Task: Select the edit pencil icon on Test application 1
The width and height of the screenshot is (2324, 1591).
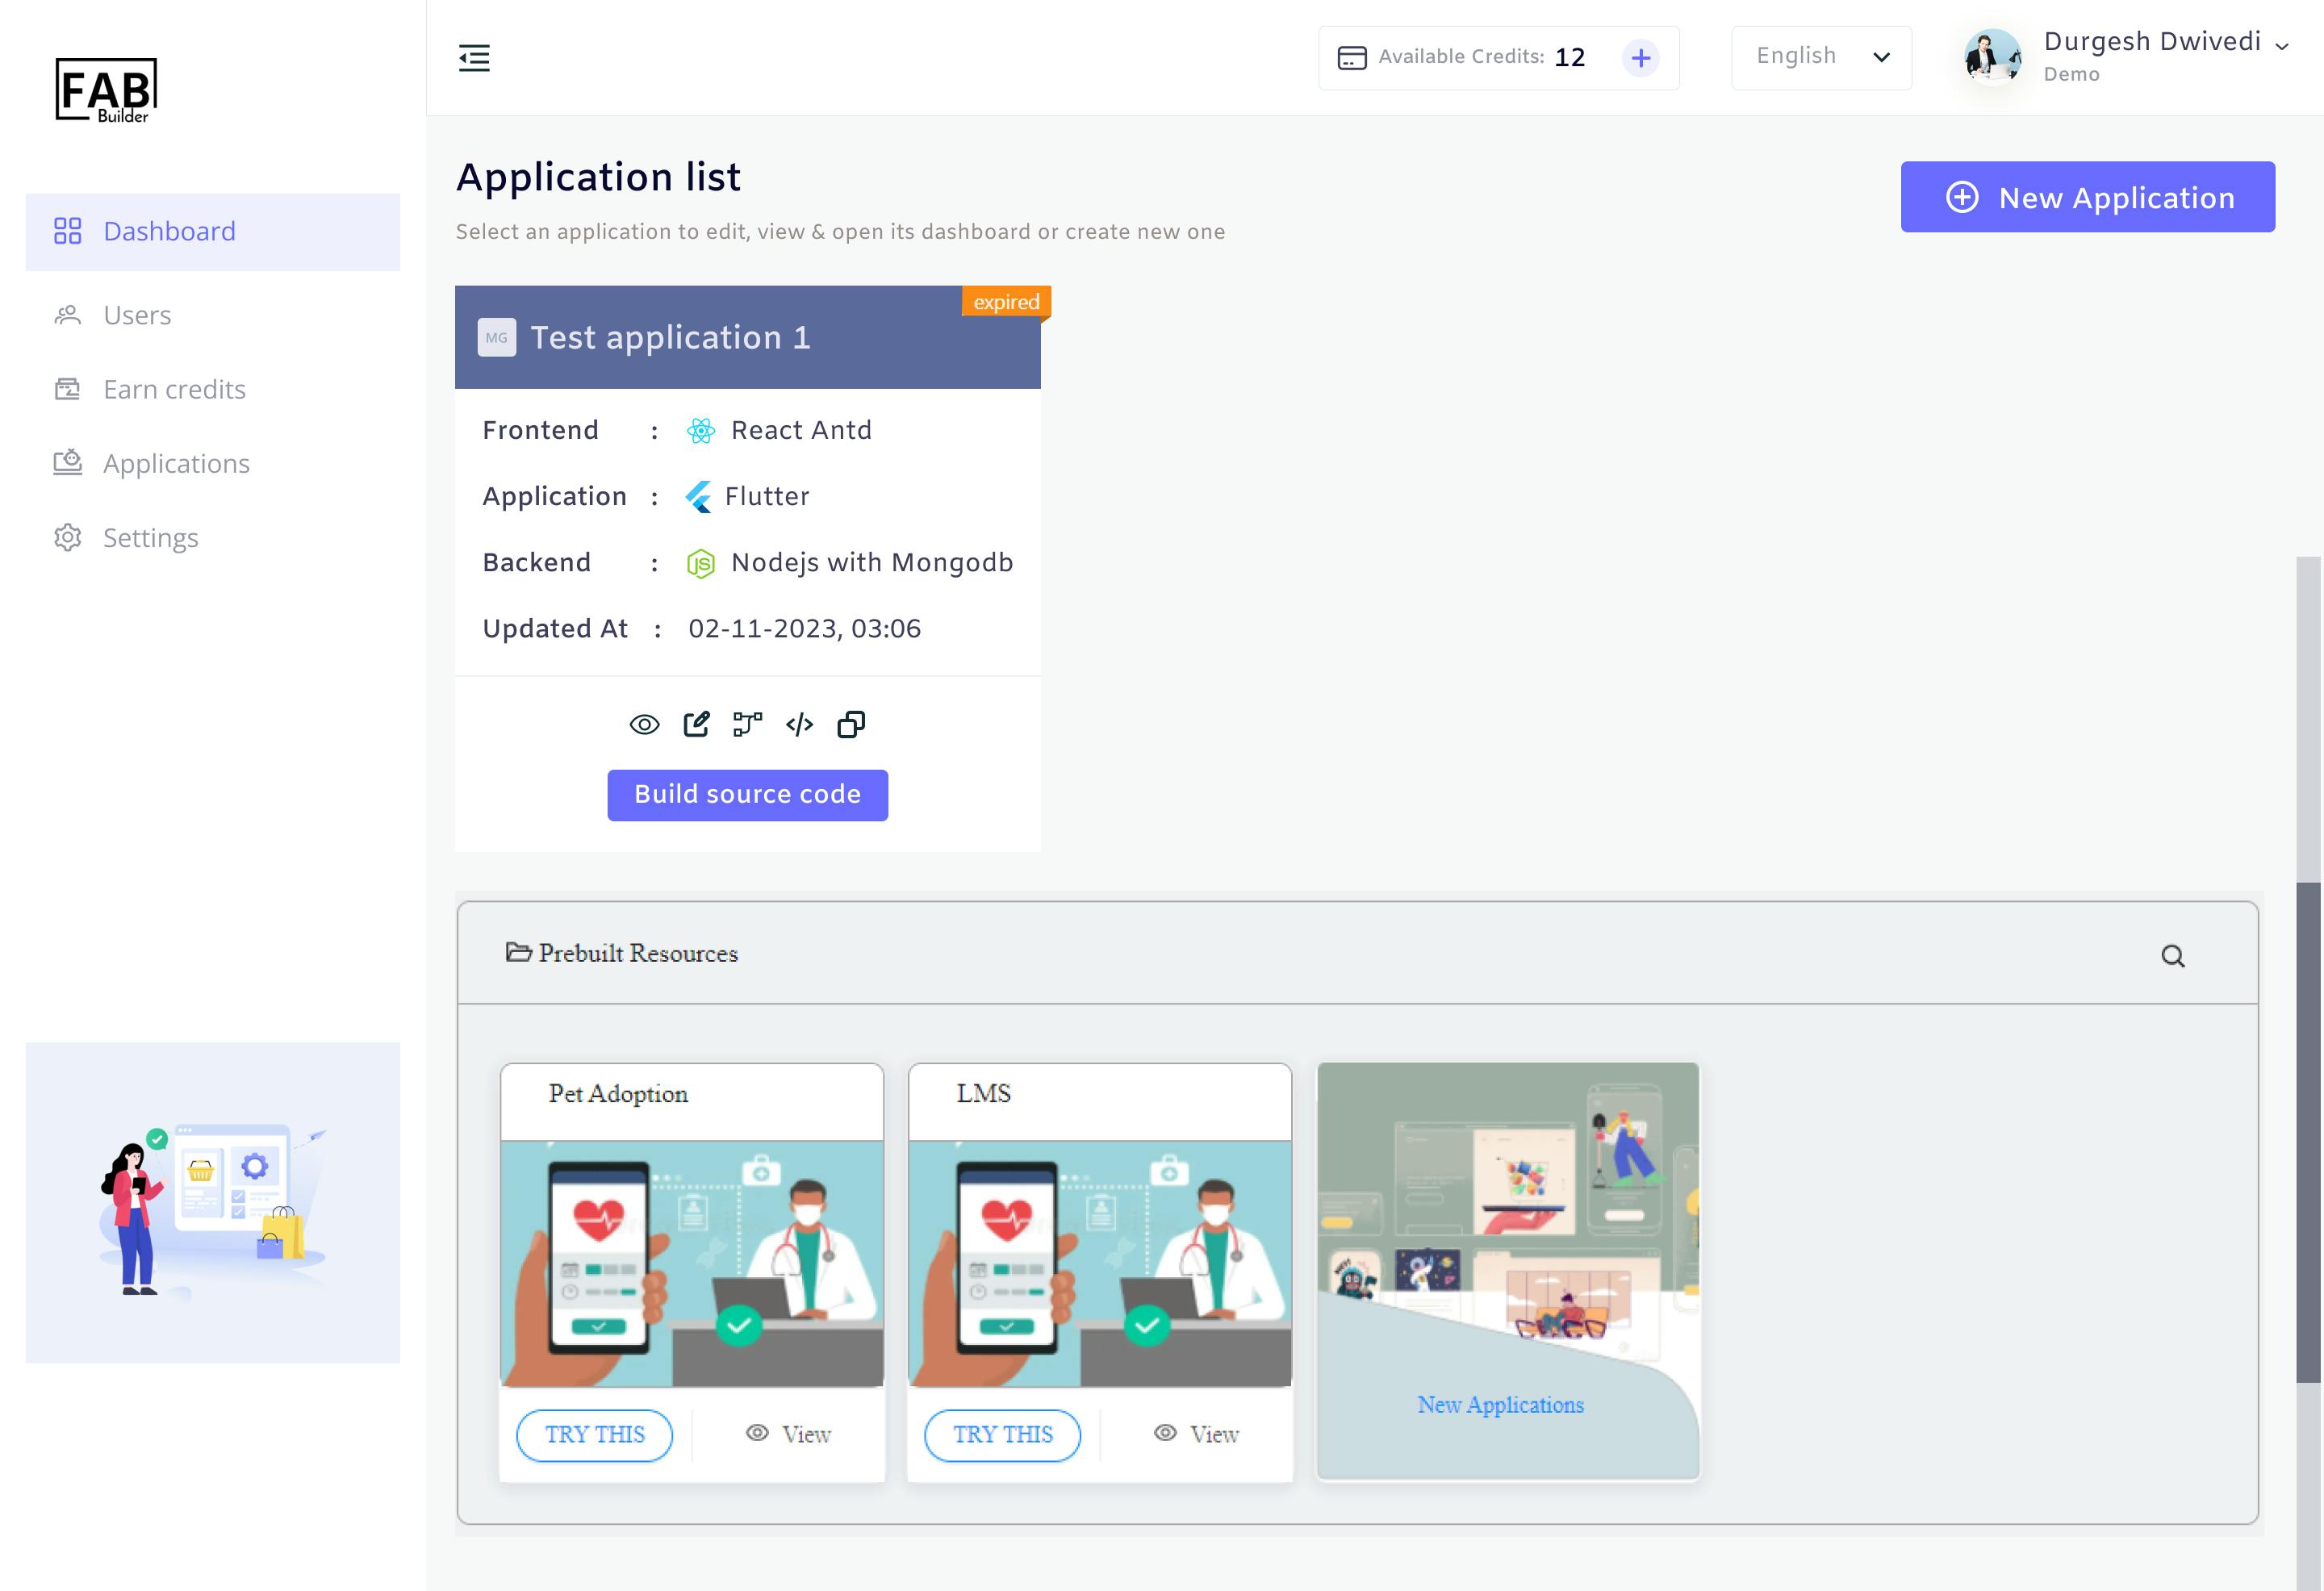Action: (697, 724)
